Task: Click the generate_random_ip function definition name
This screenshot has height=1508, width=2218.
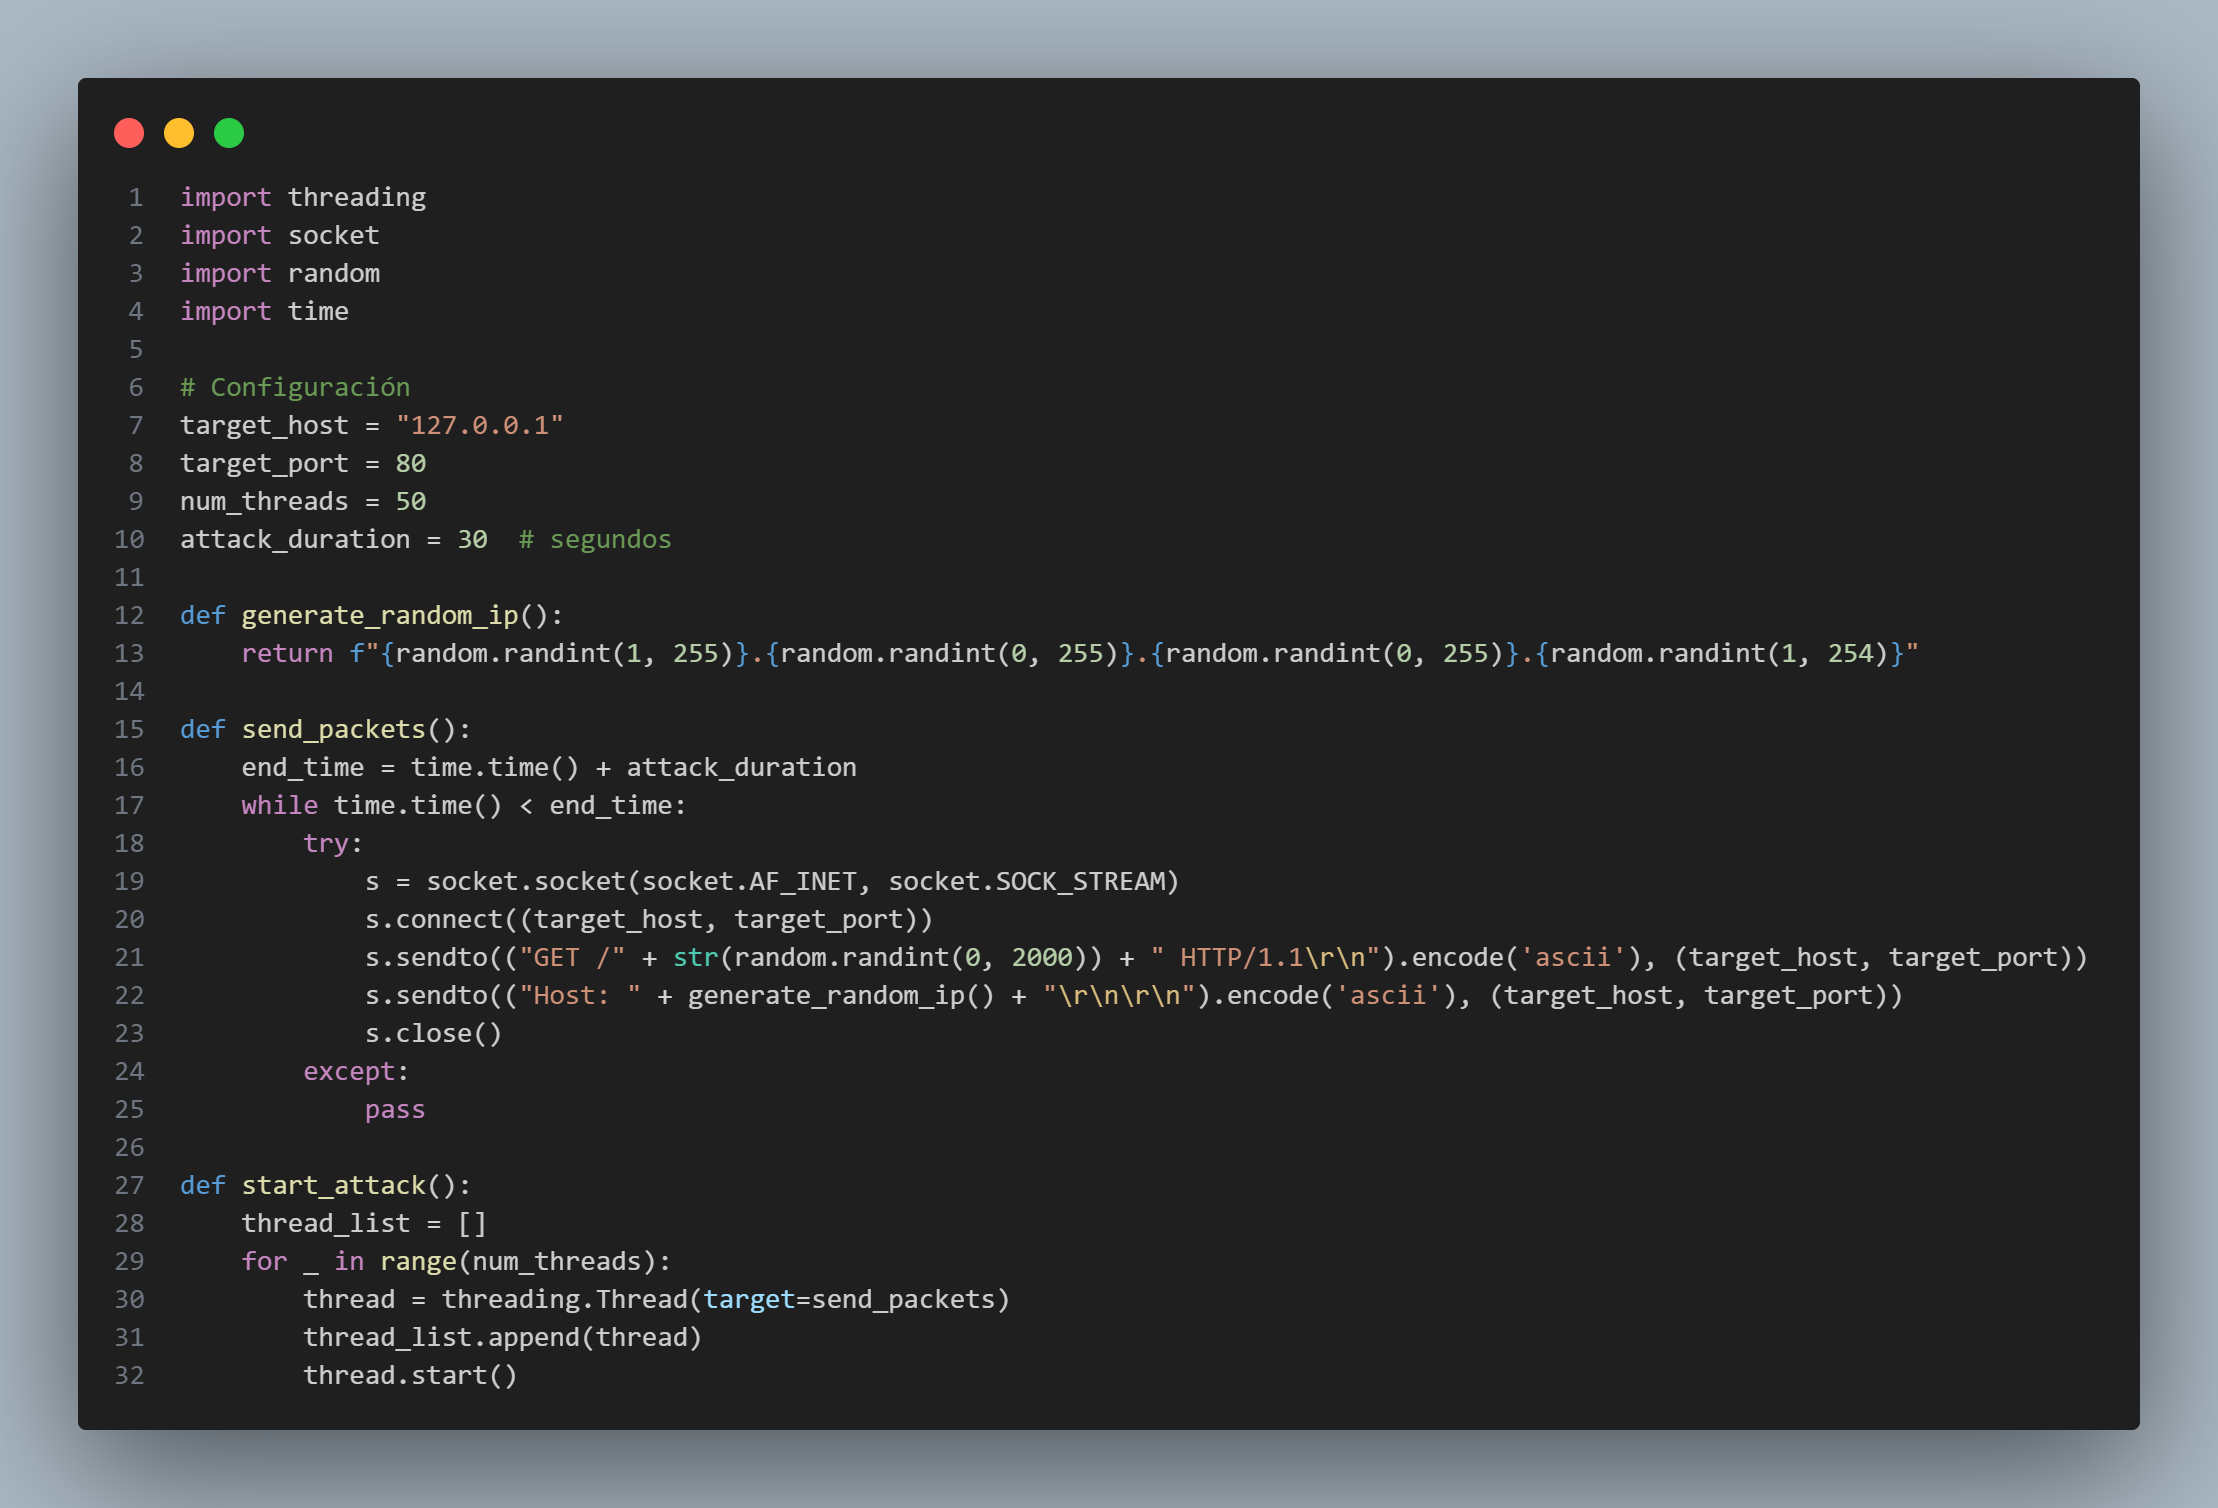Action: coord(379,615)
